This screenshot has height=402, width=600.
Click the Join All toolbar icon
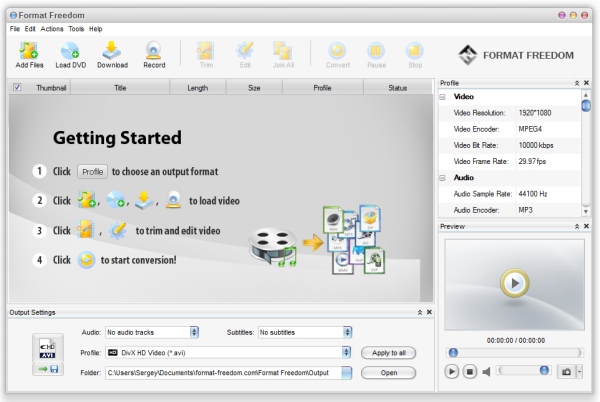click(x=283, y=50)
